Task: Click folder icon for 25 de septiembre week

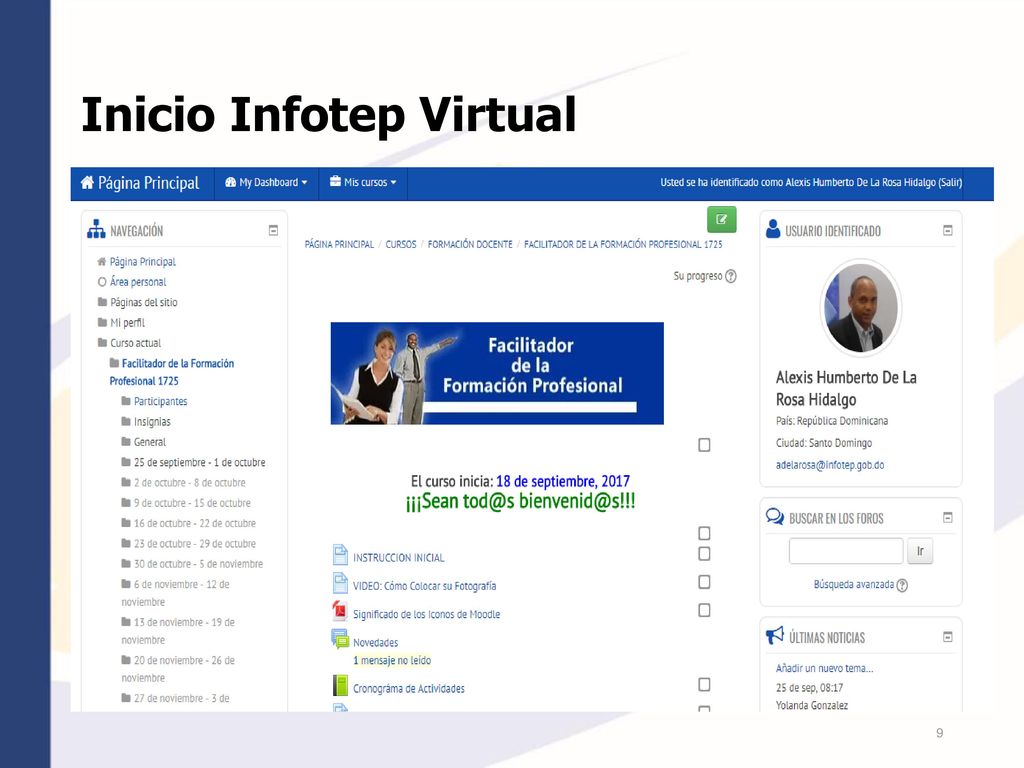Action: coord(126,462)
